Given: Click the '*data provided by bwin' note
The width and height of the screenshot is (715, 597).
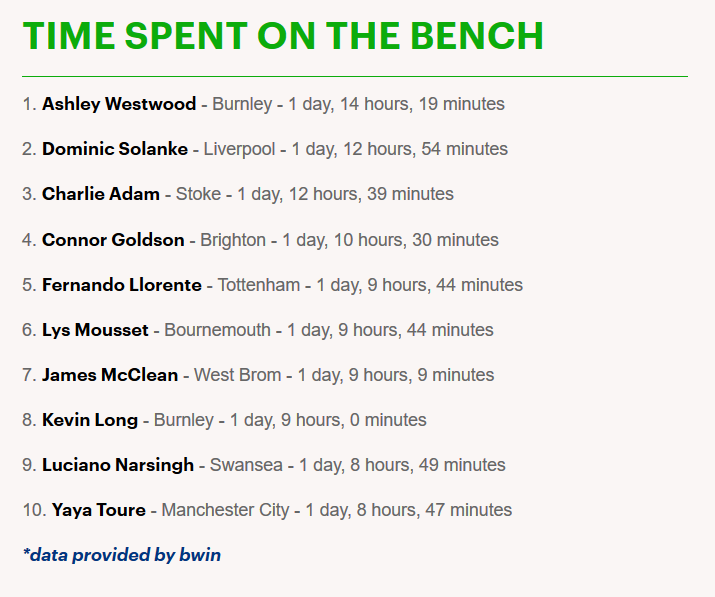Looking at the screenshot, I should tap(122, 554).
